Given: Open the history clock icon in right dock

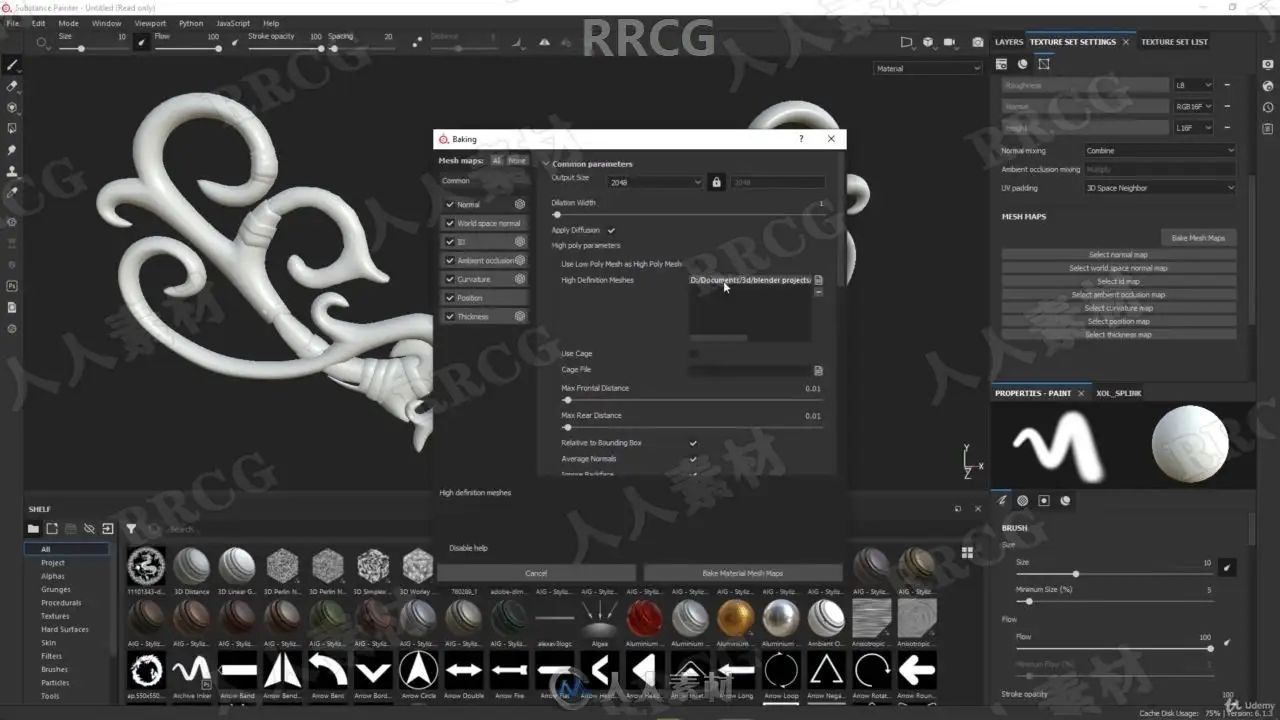Looking at the screenshot, I should [1268, 107].
